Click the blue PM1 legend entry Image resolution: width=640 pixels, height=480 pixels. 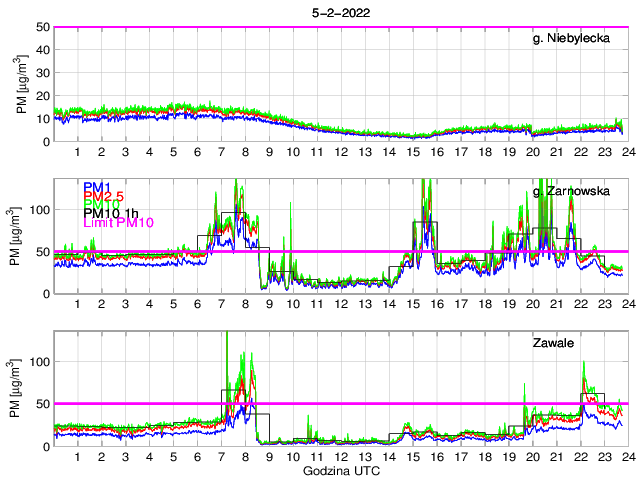point(97,187)
